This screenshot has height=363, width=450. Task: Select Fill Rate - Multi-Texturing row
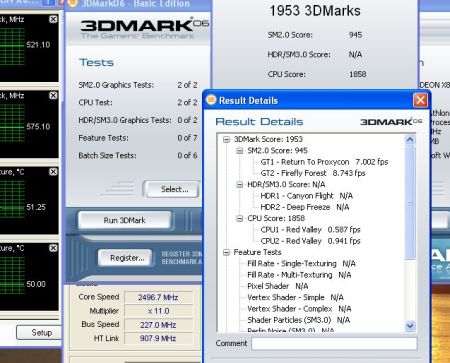(x=299, y=275)
